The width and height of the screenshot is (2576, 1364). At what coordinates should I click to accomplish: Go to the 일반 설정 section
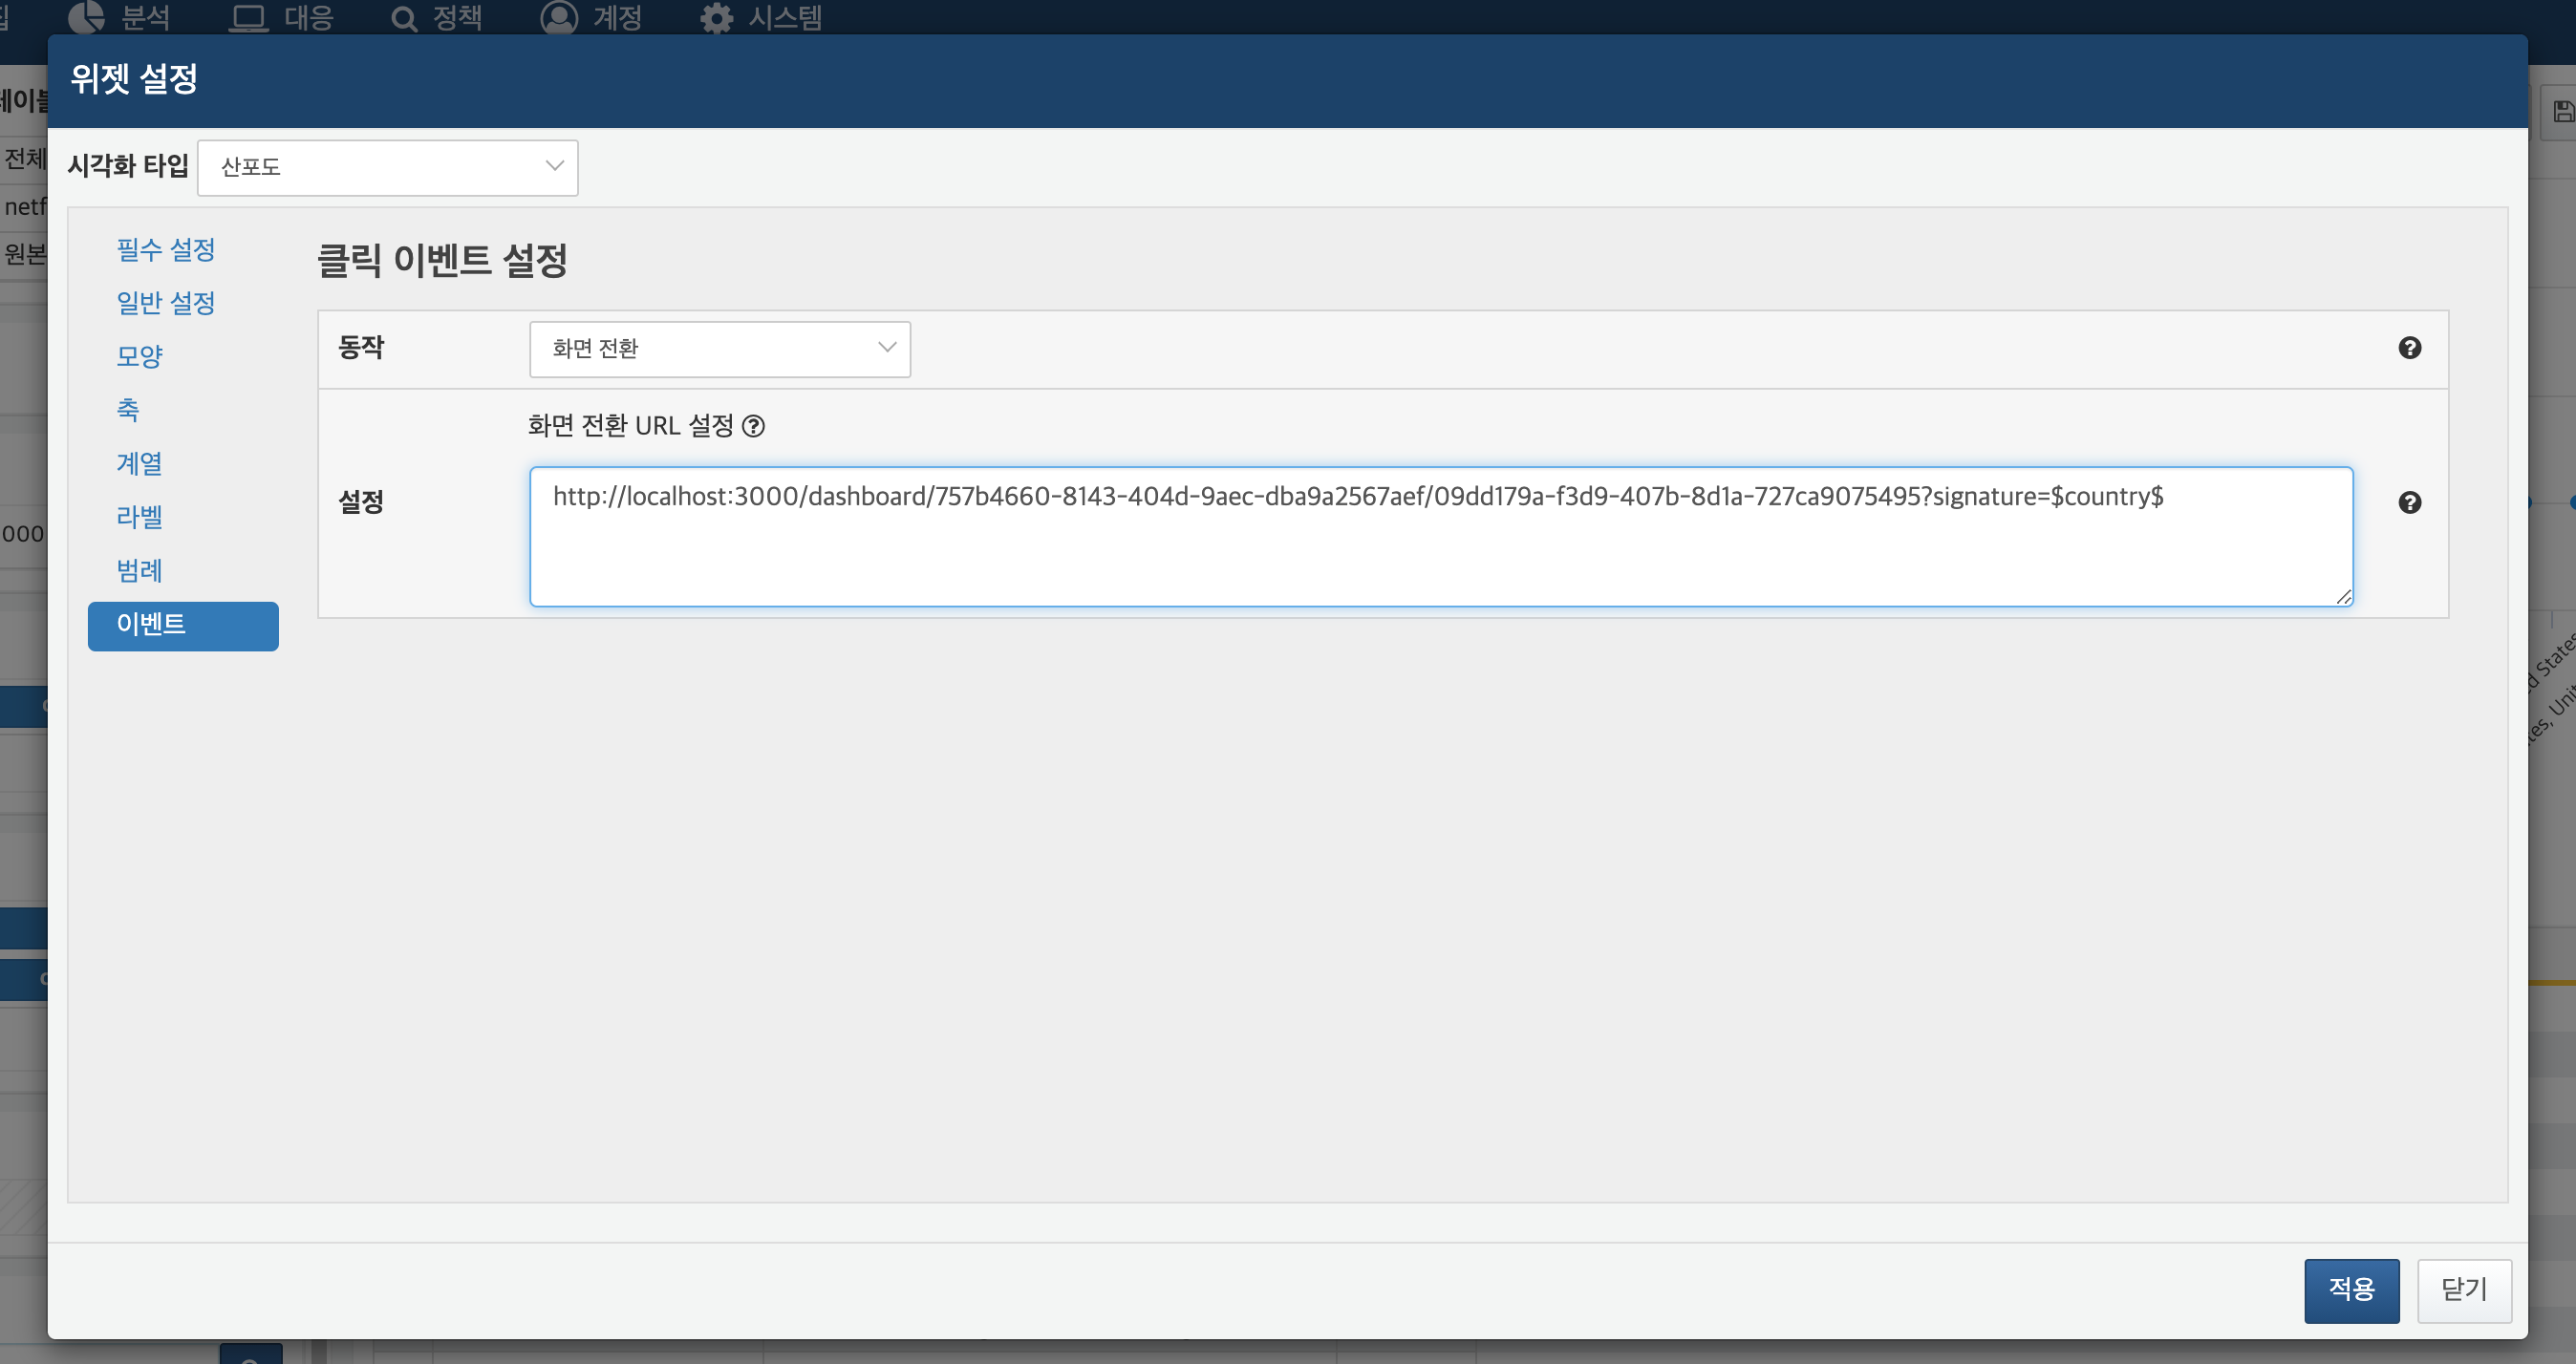(166, 303)
